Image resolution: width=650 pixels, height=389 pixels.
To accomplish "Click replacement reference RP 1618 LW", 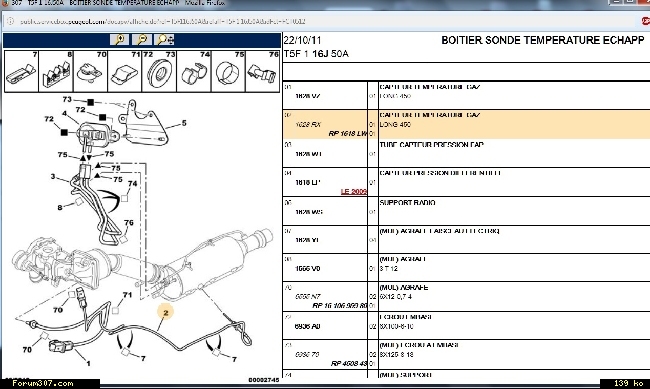I will pyautogui.click(x=348, y=134).
